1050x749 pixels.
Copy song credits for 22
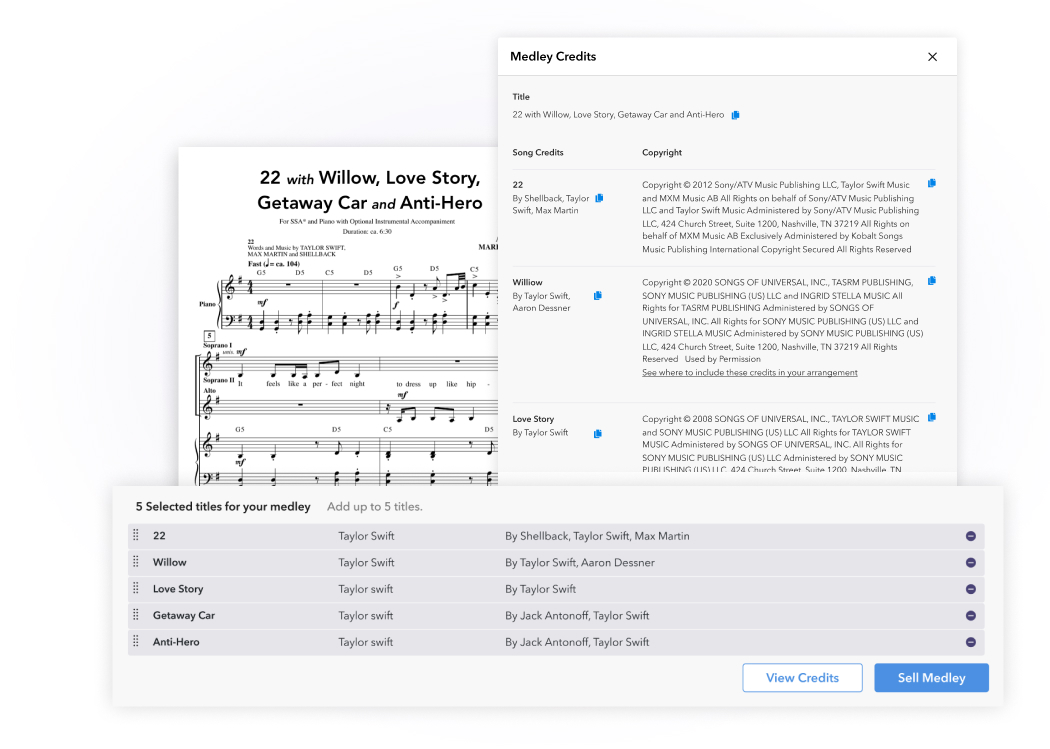599,198
